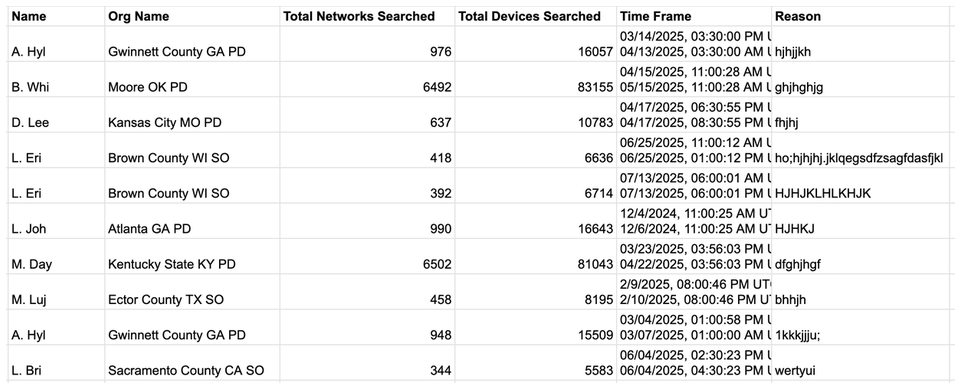Click the name cell M. Luj
This screenshot has width=955, height=387.
pos(56,291)
